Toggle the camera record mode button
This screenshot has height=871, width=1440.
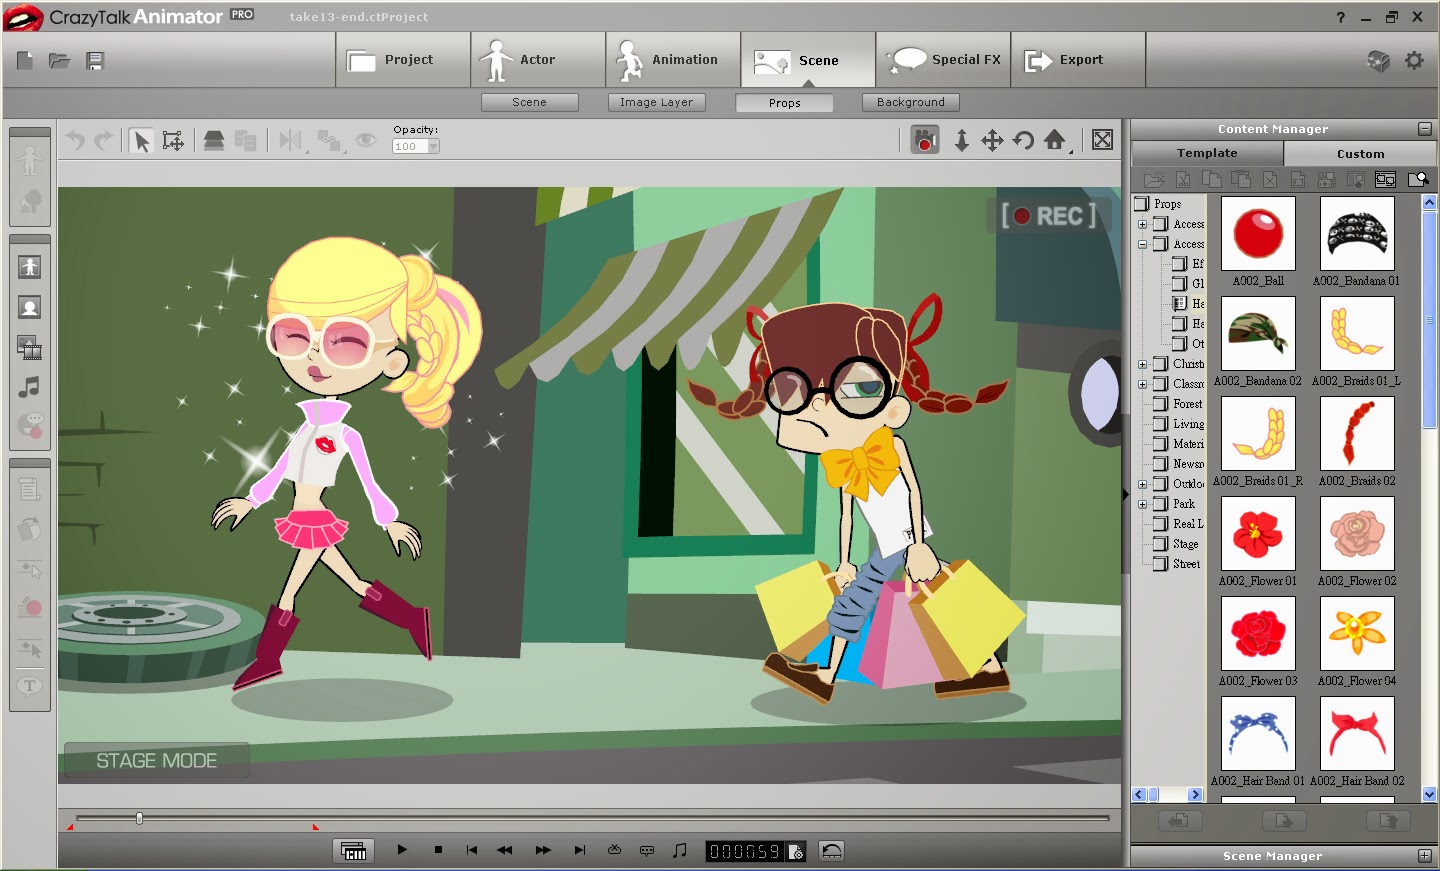[x=925, y=140]
